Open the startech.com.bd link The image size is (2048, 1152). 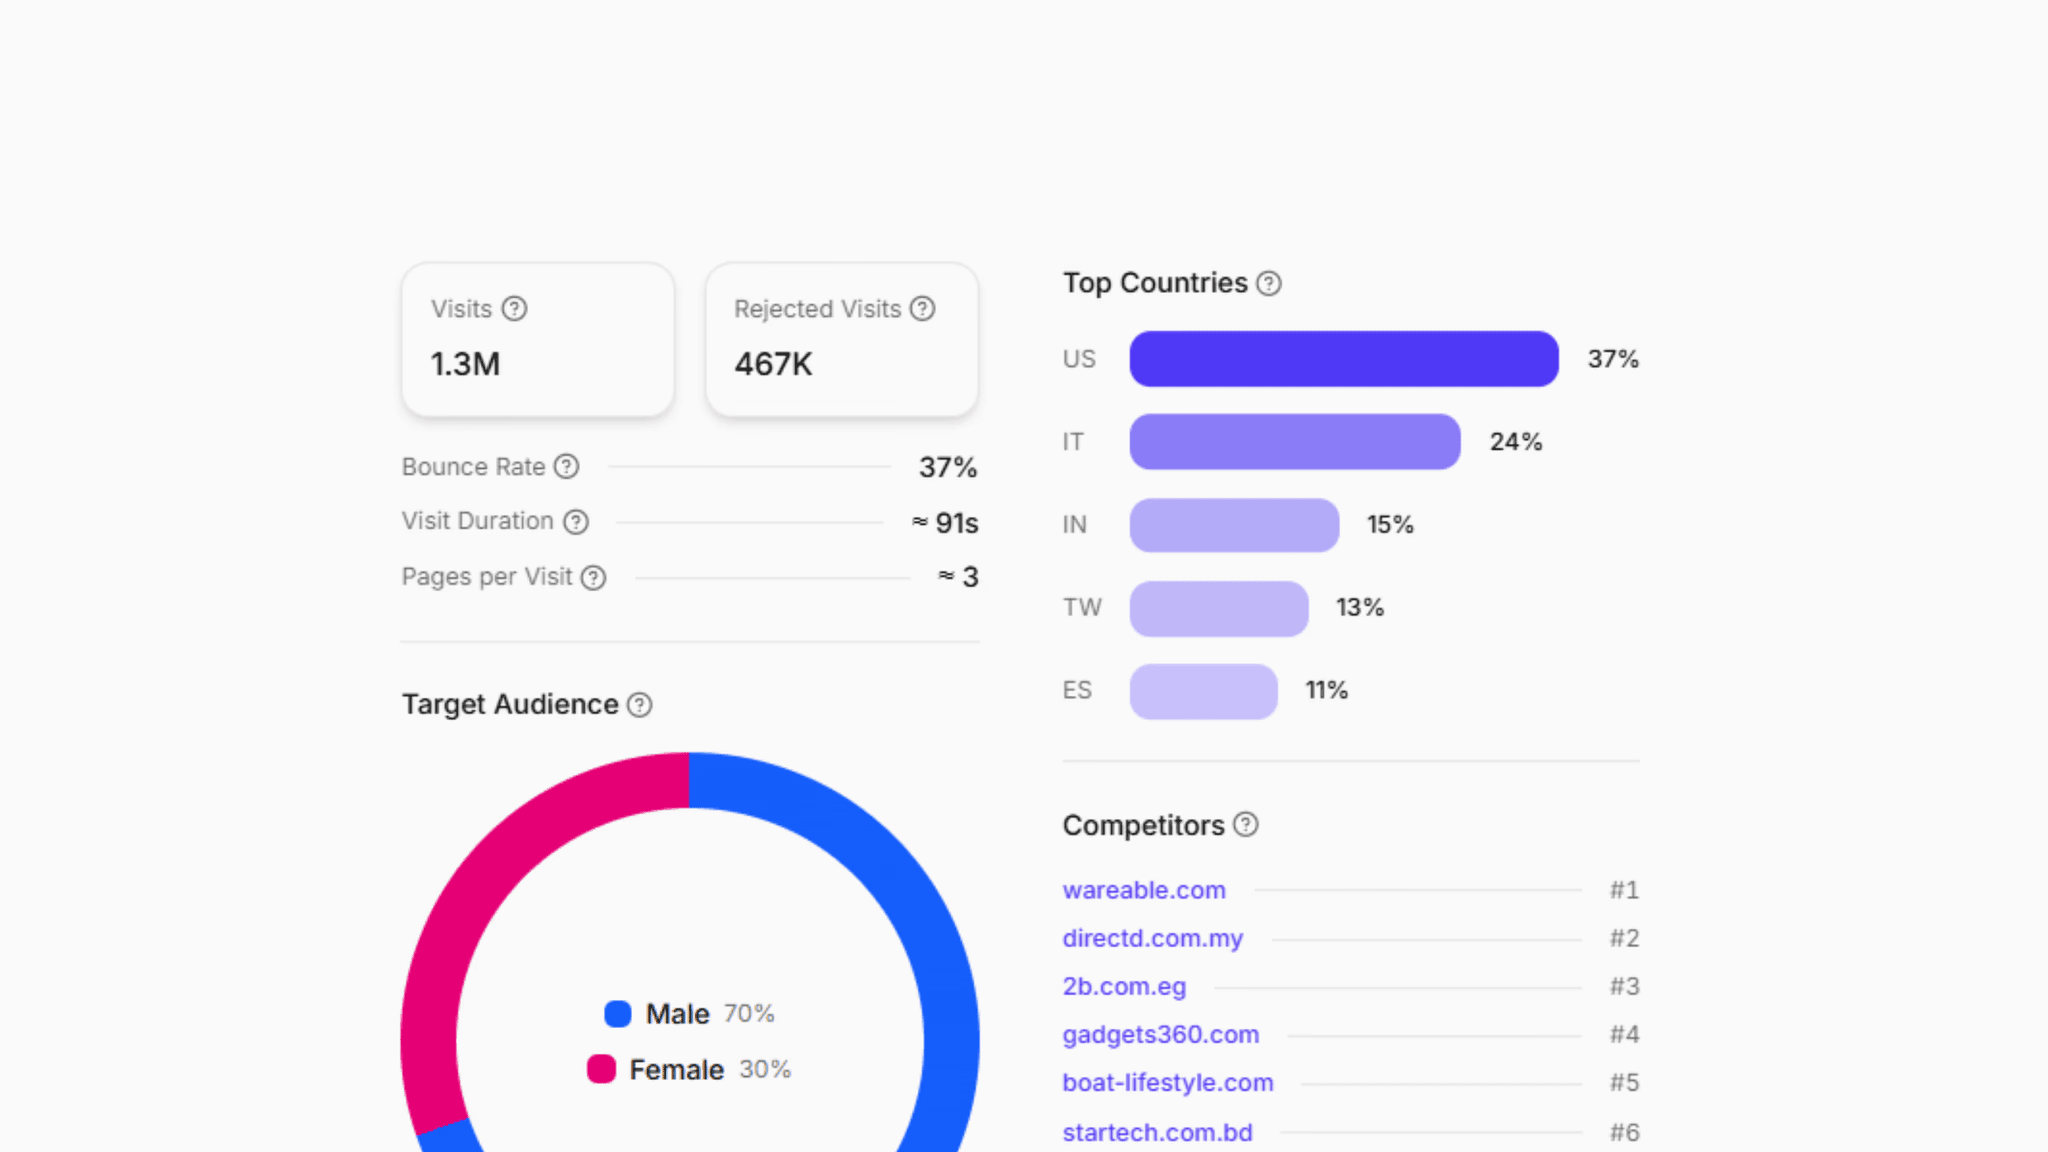[x=1157, y=1132]
